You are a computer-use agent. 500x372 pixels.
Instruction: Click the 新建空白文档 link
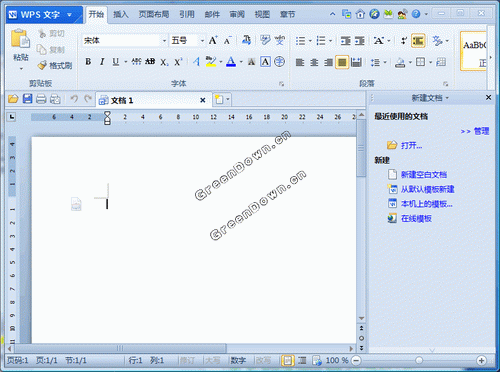pos(424,174)
